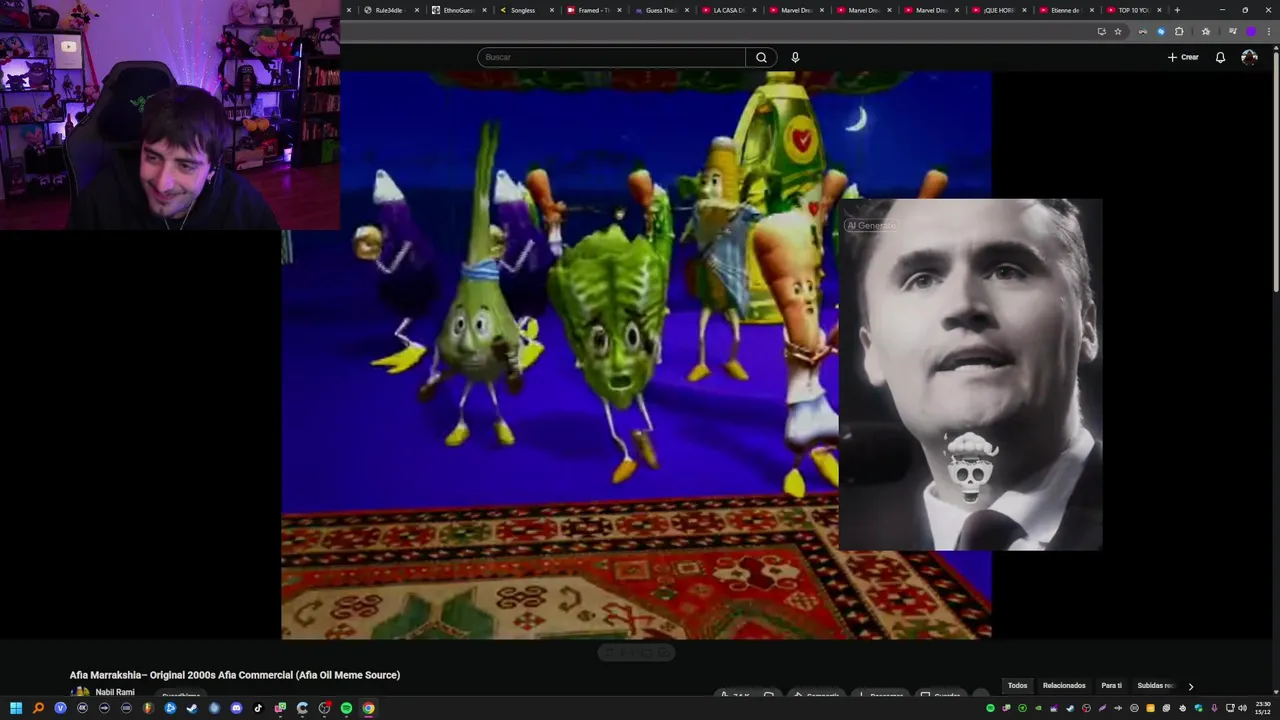Open the blue V taskbar app
1280x720 pixels.
[60, 708]
